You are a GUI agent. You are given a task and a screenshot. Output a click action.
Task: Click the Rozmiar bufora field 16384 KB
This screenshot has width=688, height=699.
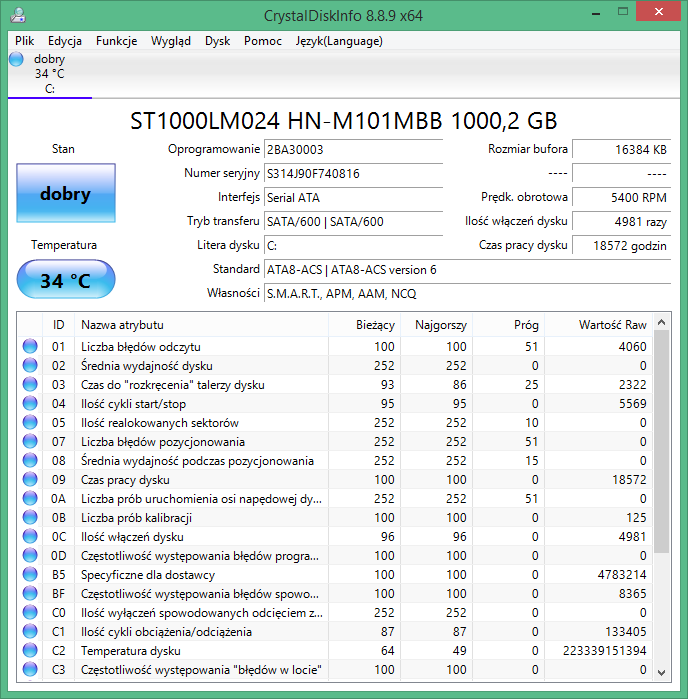coord(622,149)
